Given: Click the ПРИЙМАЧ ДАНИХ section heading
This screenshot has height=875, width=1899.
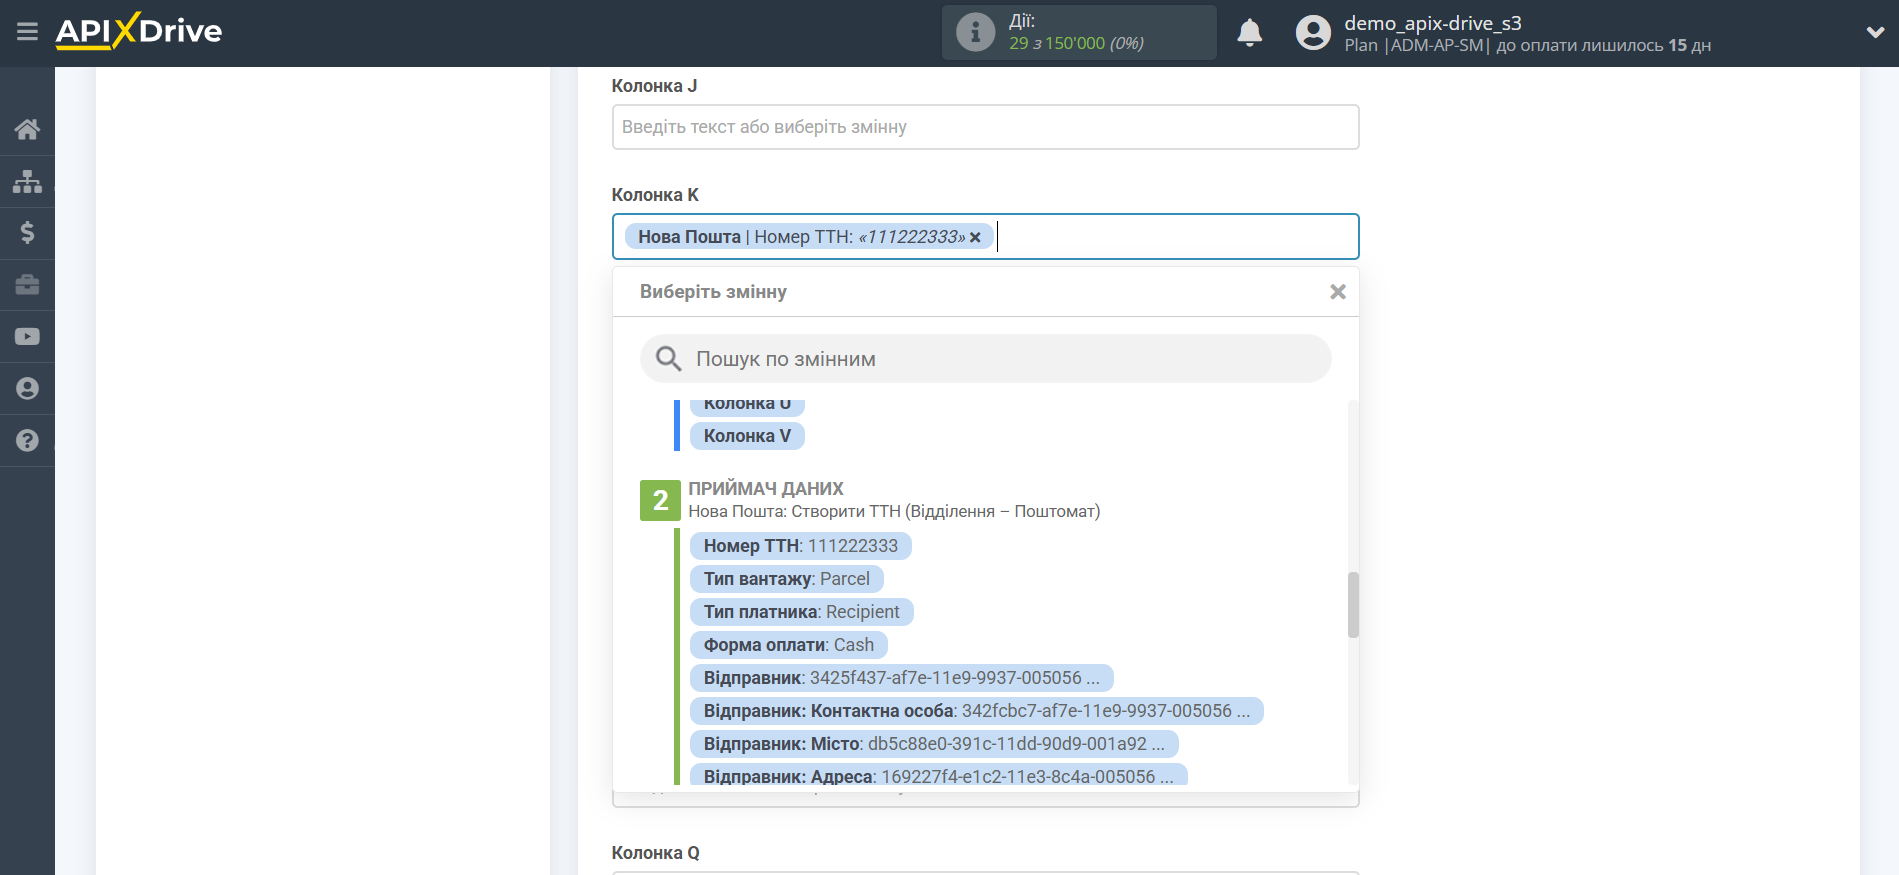Looking at the screenshot, I should click(766, 489).
